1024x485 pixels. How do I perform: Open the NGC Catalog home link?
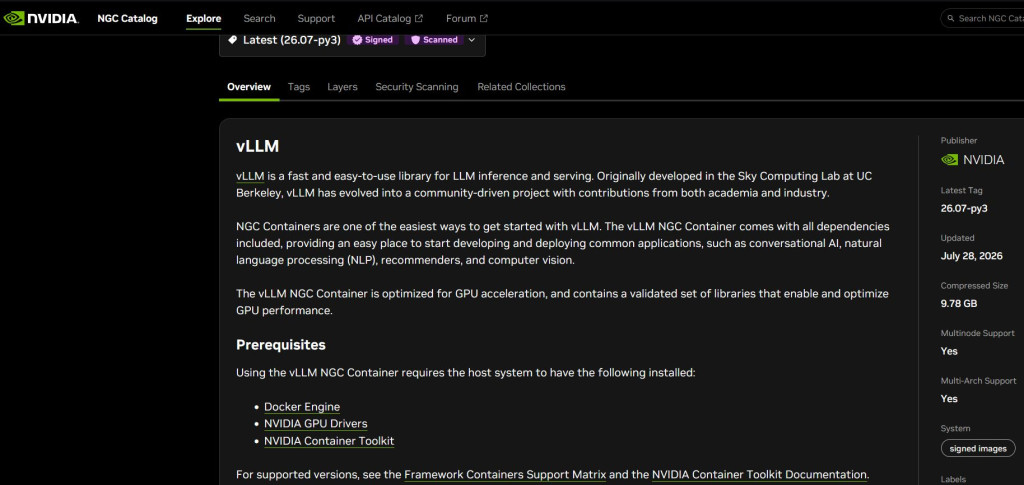[127, 18]
